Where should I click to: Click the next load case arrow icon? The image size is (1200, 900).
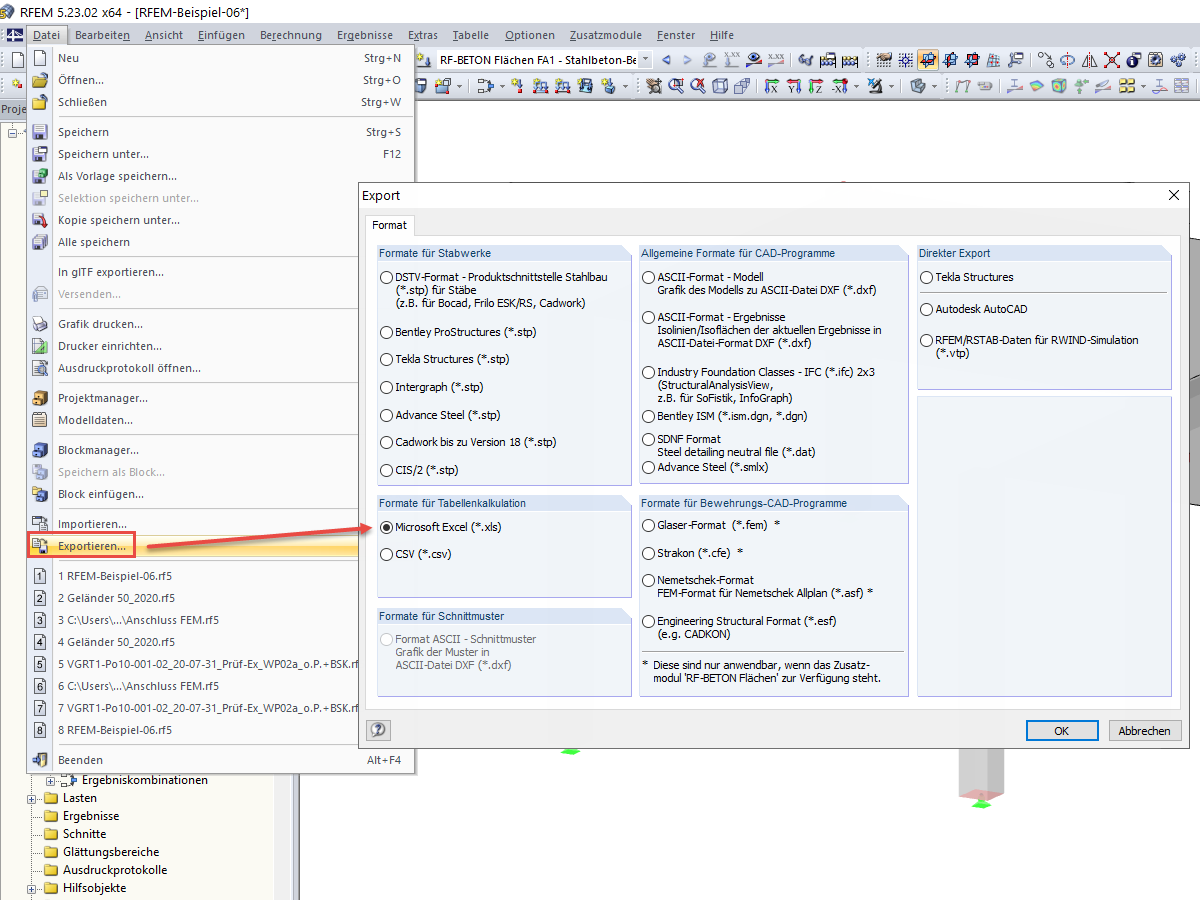point(688,60)
